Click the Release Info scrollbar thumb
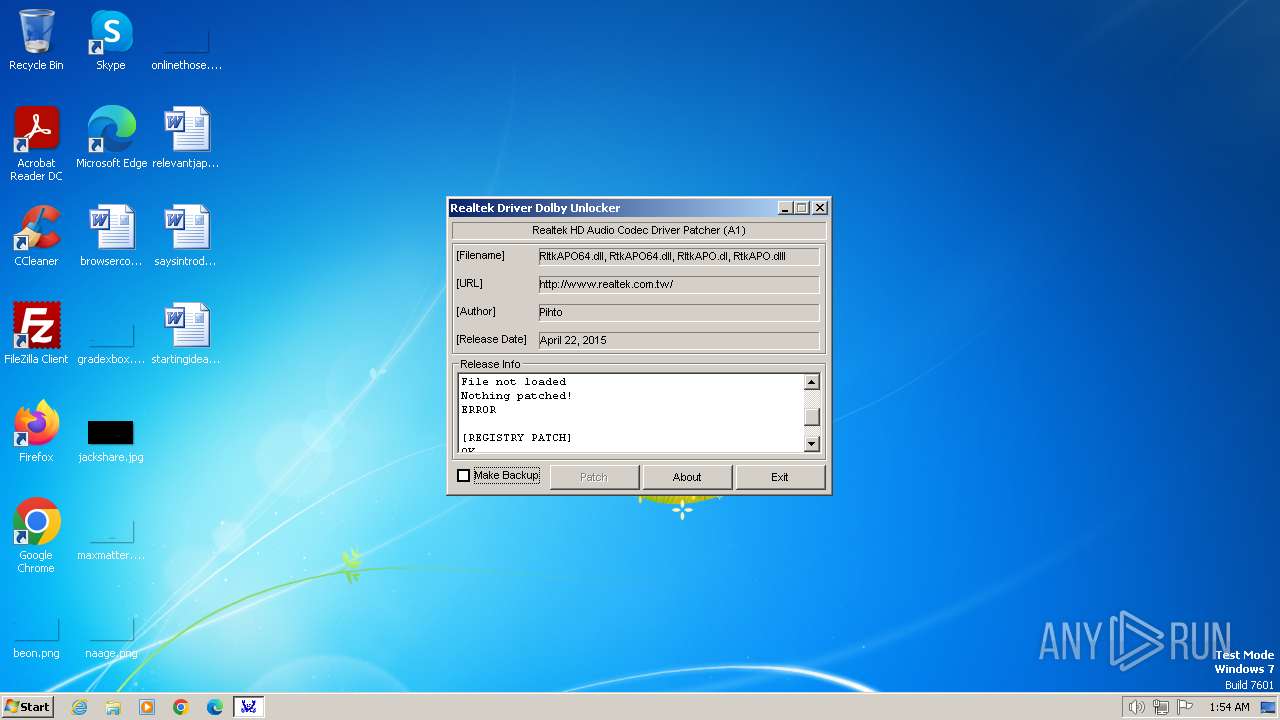Viewport: 1280px width, 720px height. [x=812, y=417]
